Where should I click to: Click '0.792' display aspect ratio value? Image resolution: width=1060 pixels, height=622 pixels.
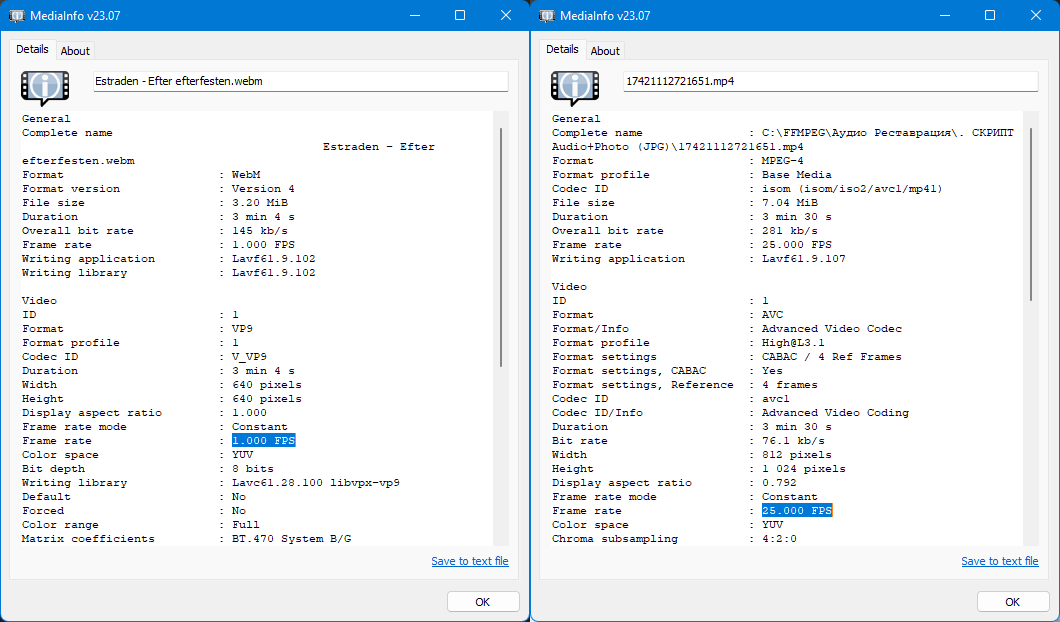coord(779,483)
